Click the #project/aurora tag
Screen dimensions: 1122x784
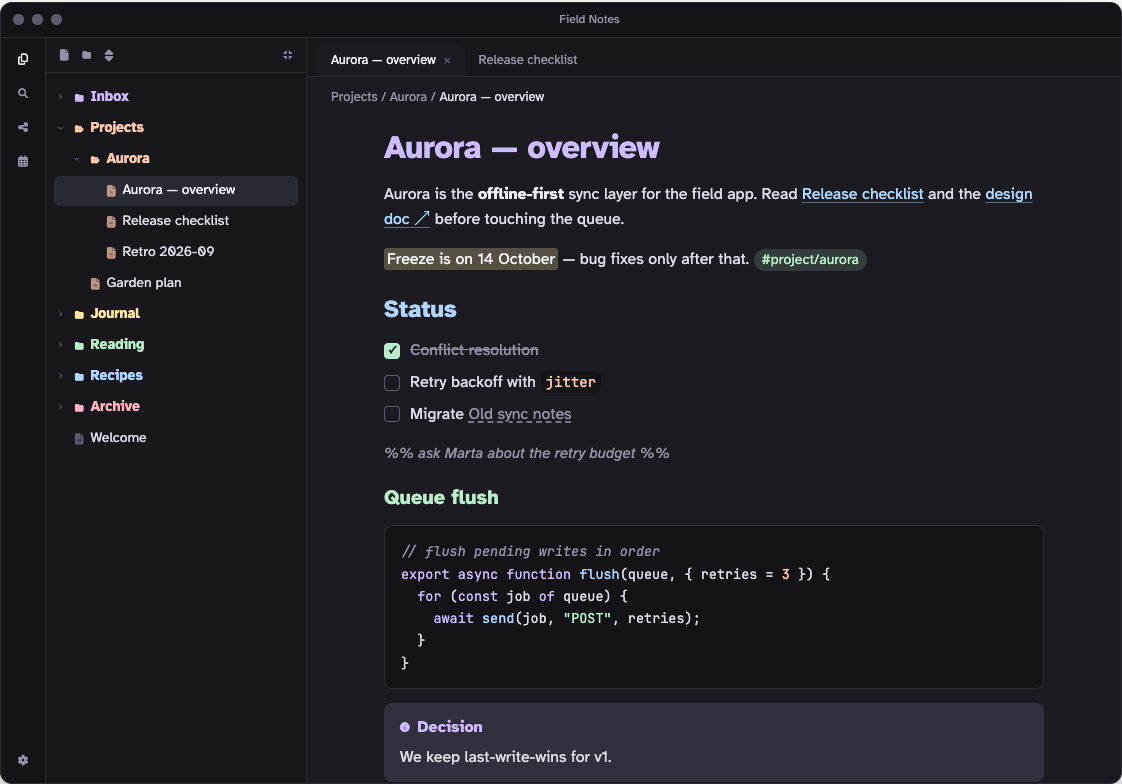tap(810, 260)
